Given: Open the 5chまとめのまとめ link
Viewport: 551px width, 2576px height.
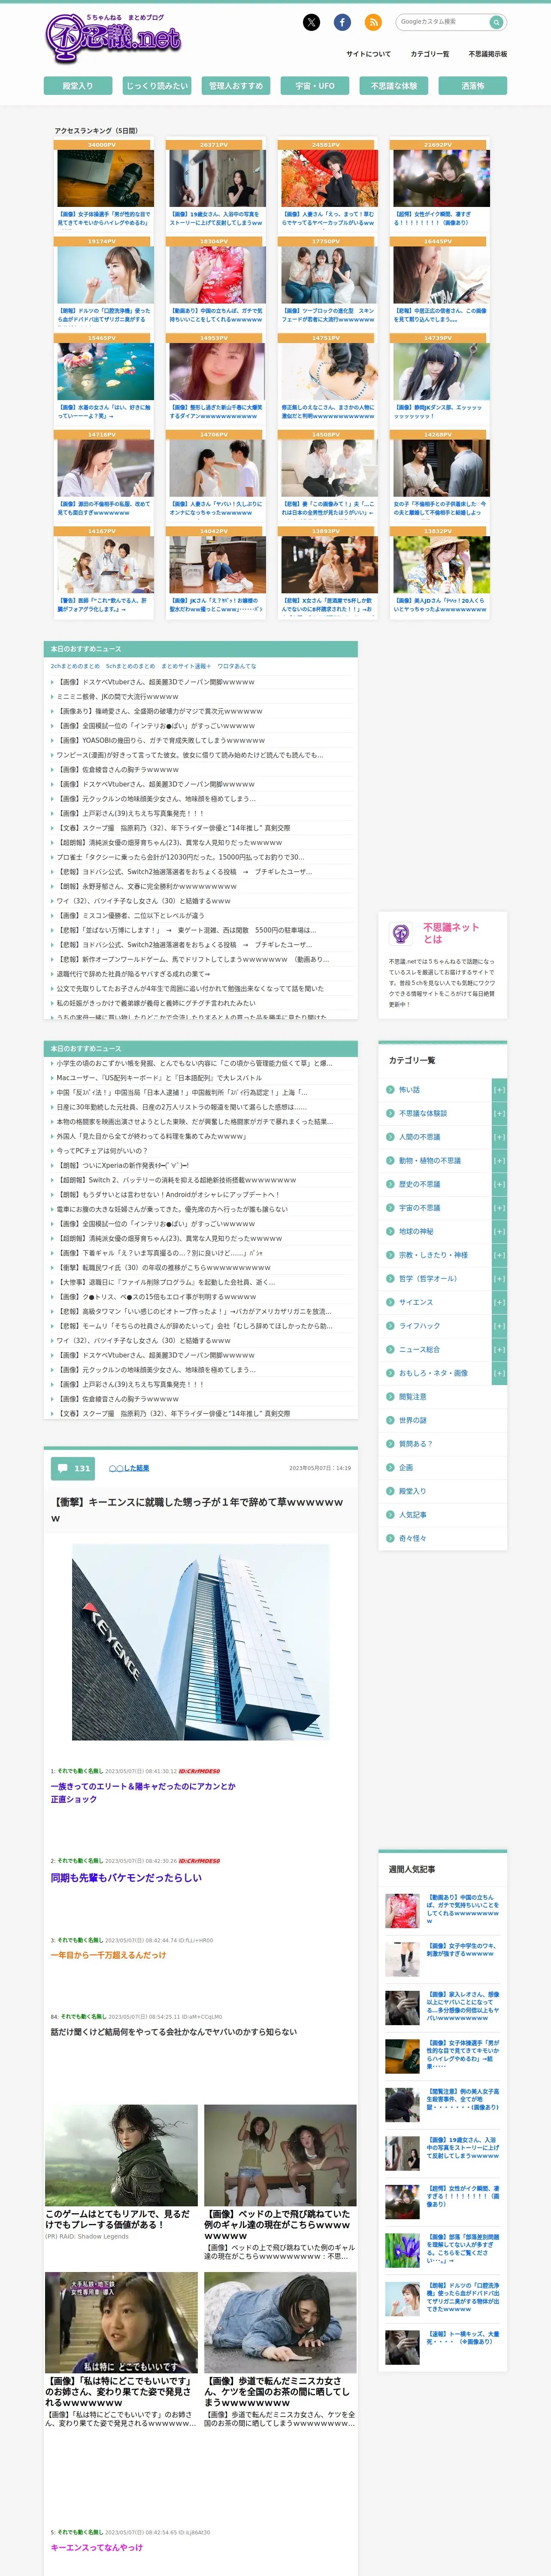Looking at the screenshot, I should [130, 666].
